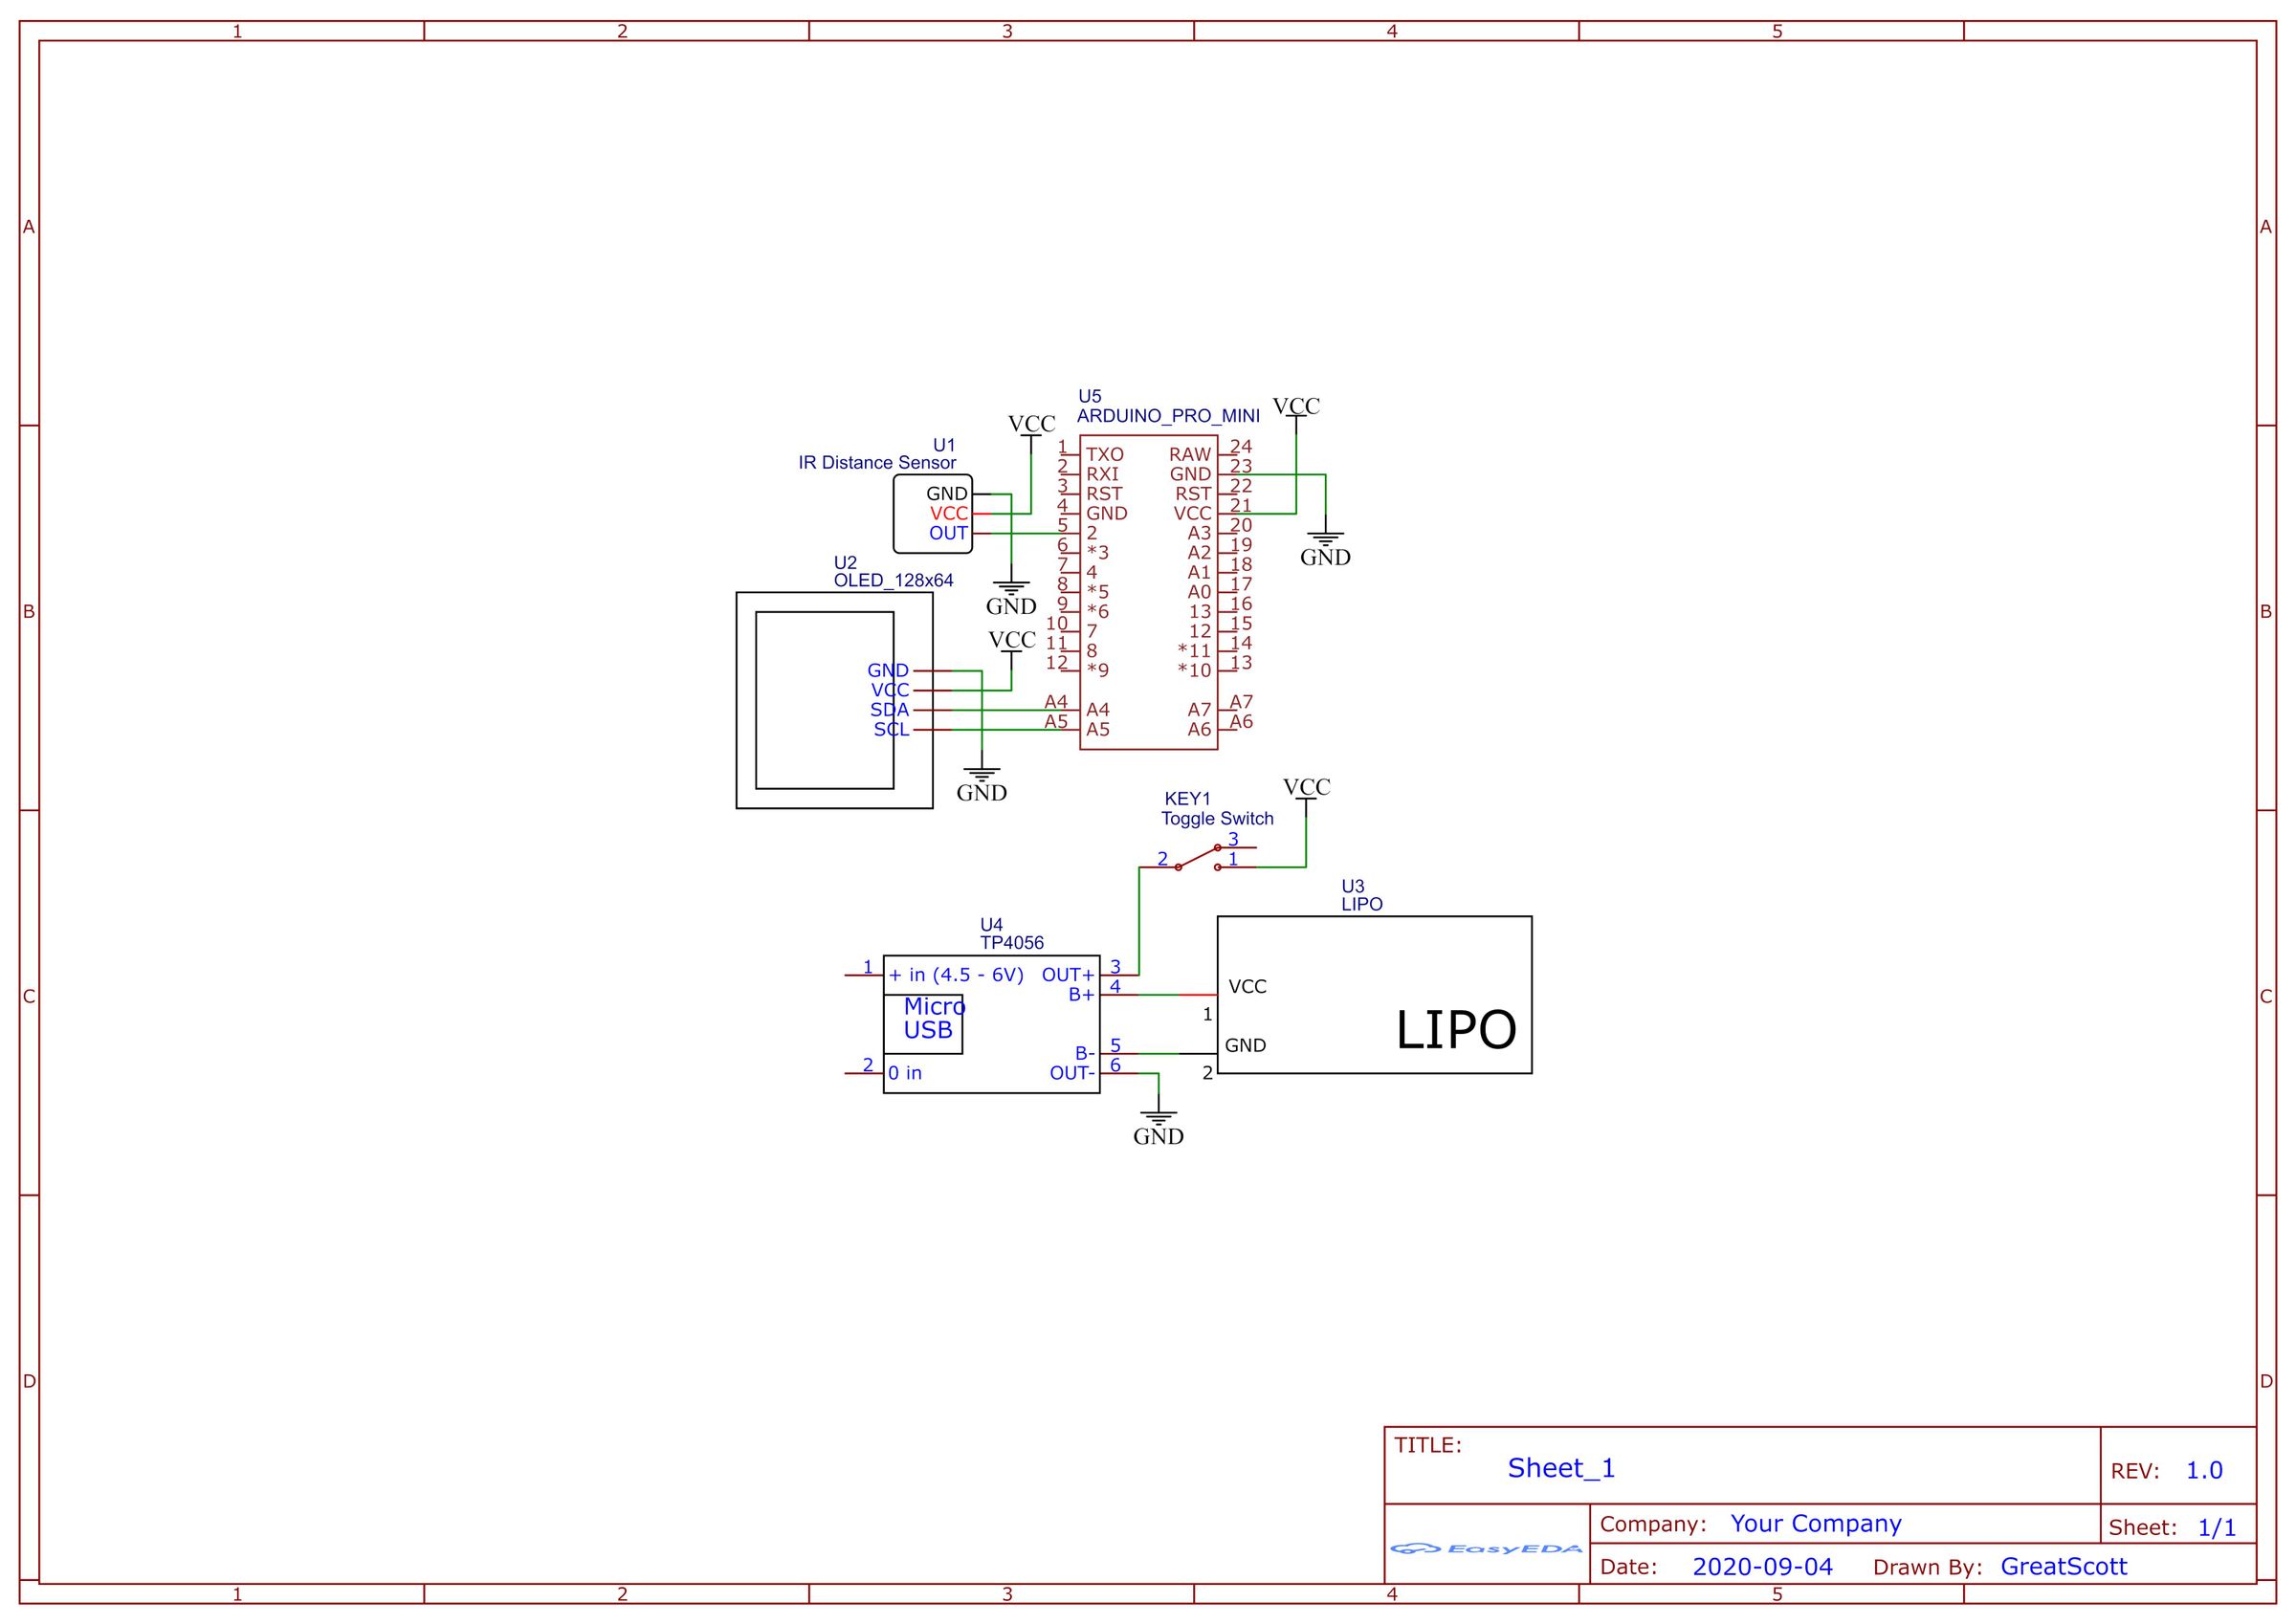Screen dimensions: 2296x1624
Task: Select the ARDUINO_PRO_MINI component name label
Action: tap(1167, 416)
